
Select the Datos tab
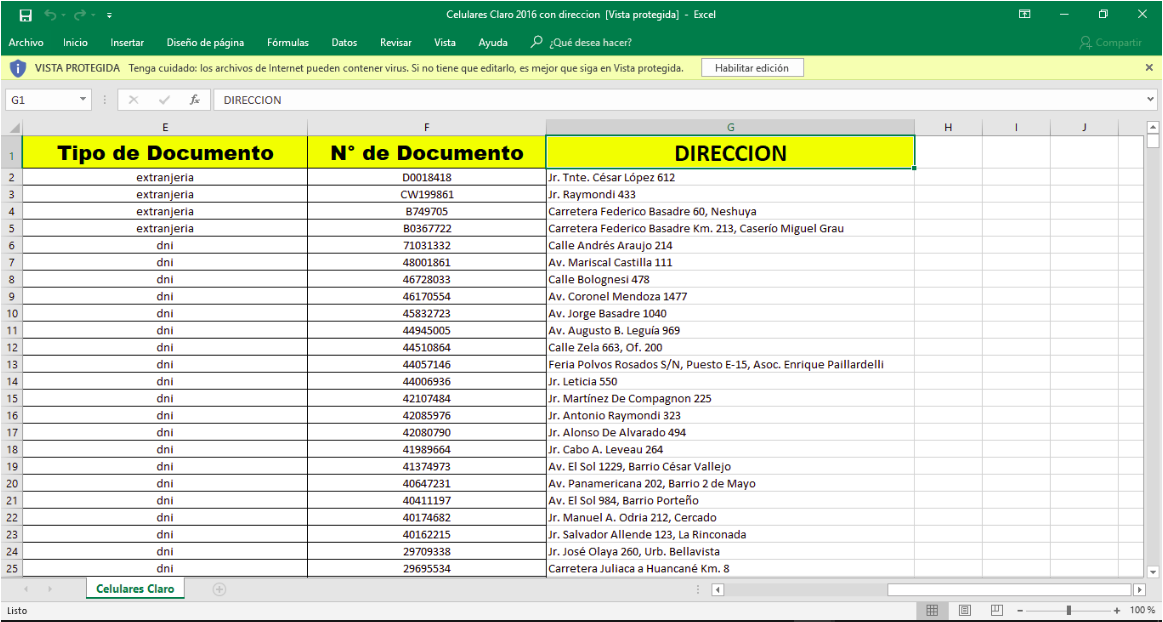tap(344, 43)
